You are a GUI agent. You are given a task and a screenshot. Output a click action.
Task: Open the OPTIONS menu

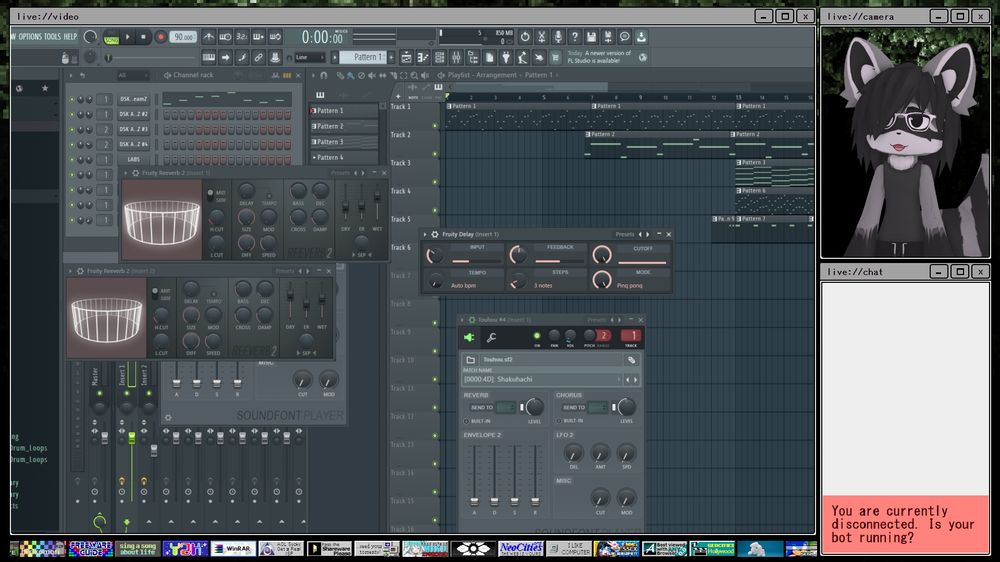pos(29,36)
